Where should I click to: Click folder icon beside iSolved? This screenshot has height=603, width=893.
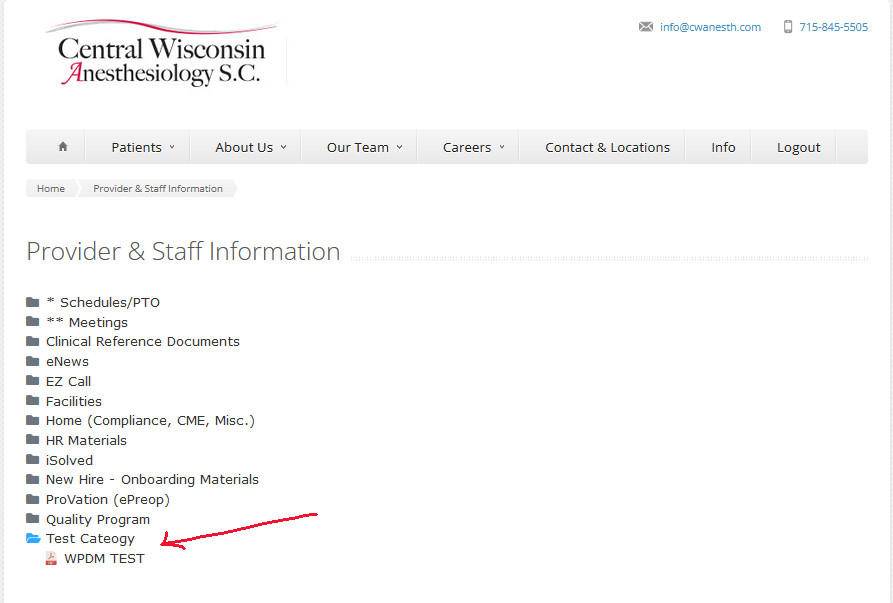32,460
